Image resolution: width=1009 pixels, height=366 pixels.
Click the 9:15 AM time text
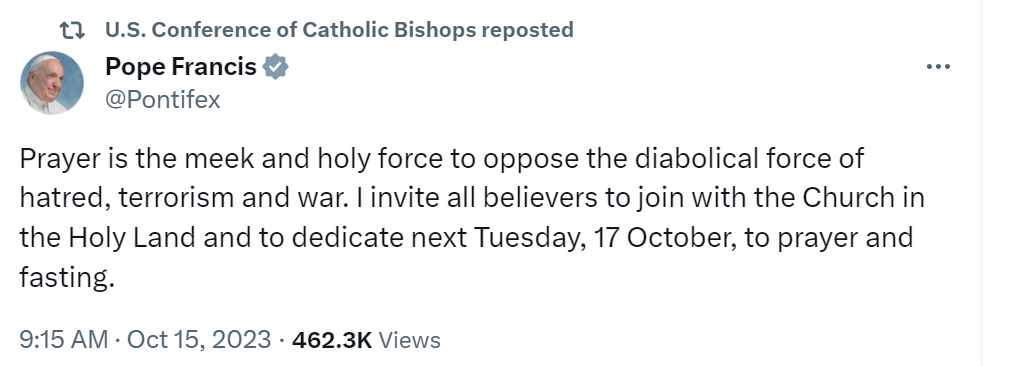click(x=64, y=339)
